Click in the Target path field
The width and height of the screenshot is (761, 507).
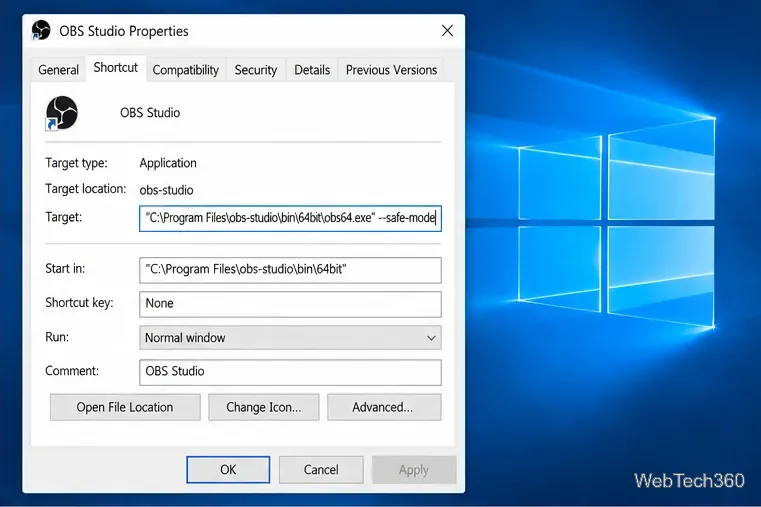(290, 218)
